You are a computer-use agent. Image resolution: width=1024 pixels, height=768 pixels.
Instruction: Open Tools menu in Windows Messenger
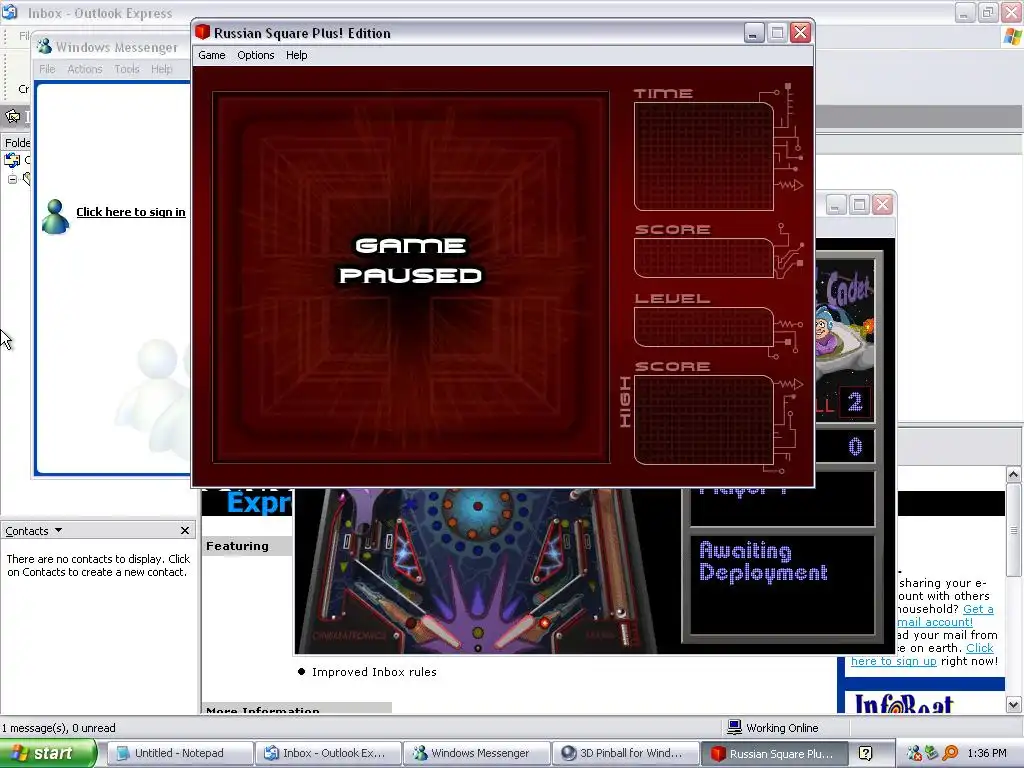point(127,69)
